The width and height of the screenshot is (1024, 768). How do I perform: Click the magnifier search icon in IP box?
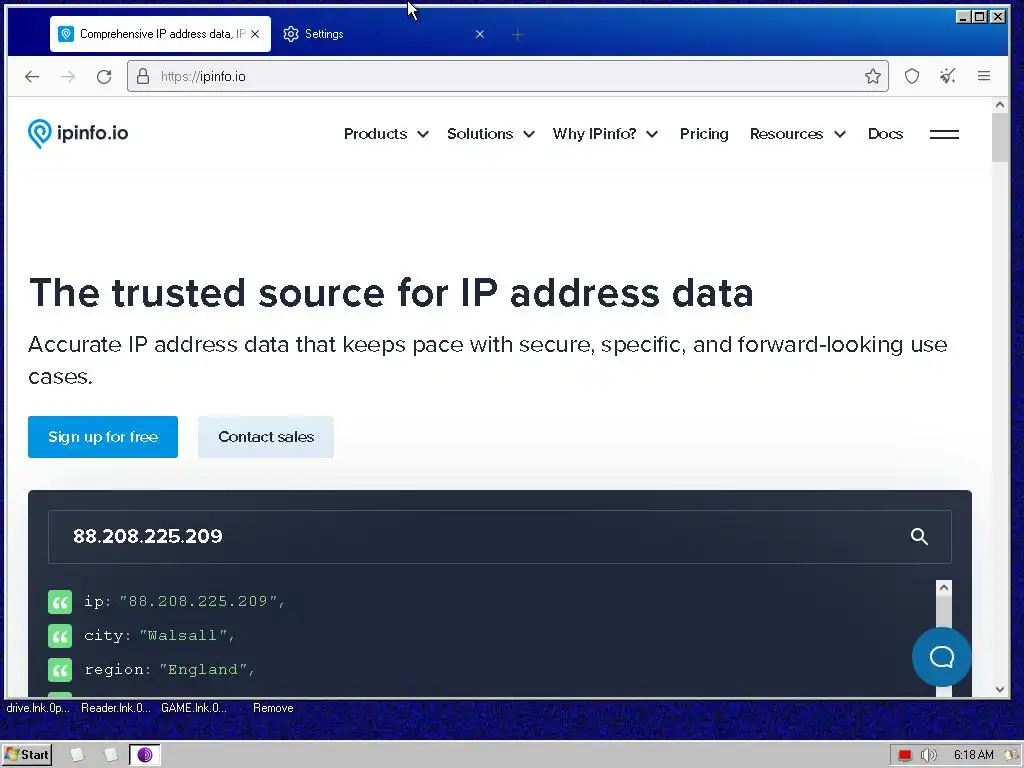919,536
